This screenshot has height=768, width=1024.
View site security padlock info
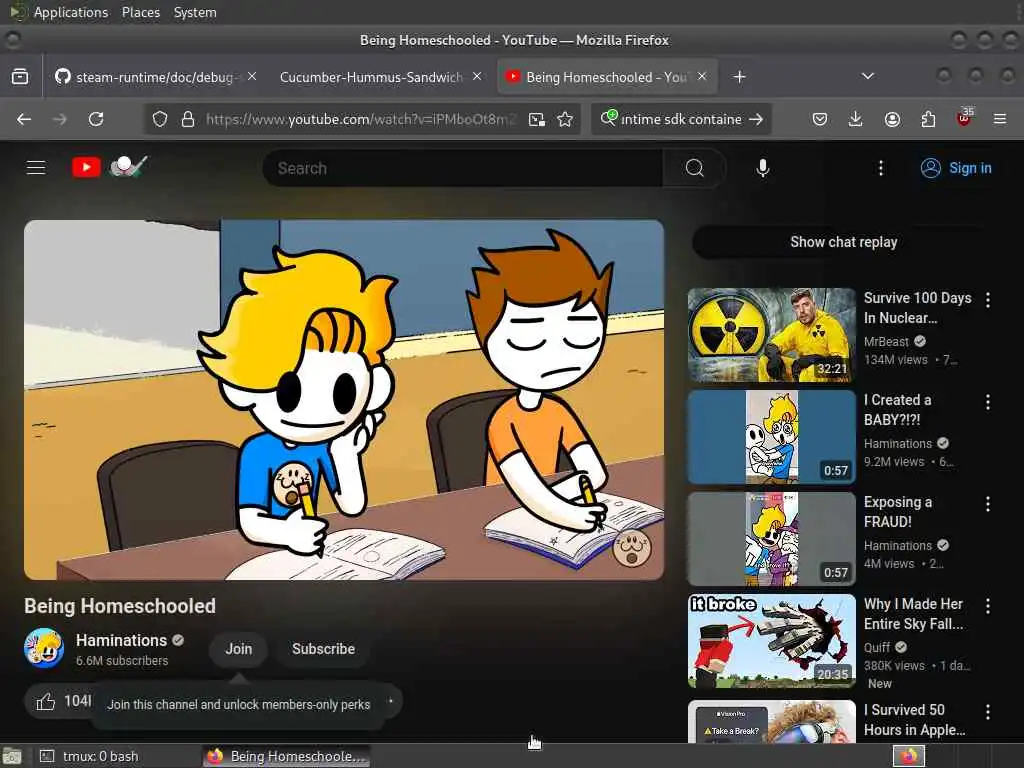pos(188,119)
